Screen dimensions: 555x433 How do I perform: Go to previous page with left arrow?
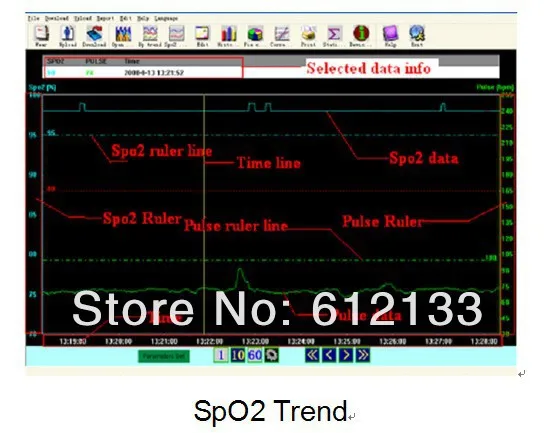(x=329, y=355)
